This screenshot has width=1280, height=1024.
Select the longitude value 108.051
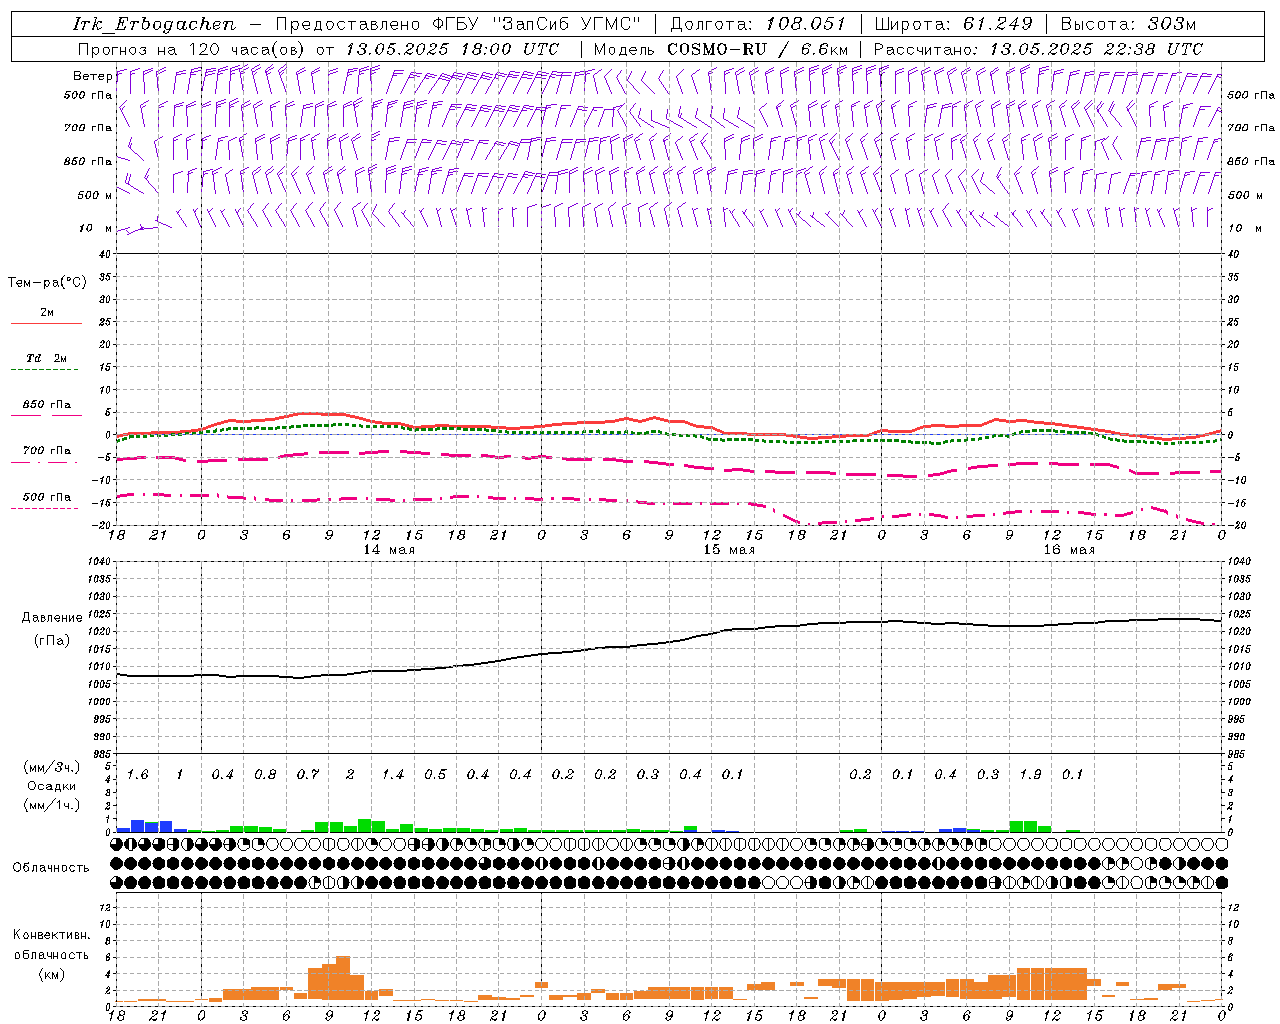tap(806, 24)
